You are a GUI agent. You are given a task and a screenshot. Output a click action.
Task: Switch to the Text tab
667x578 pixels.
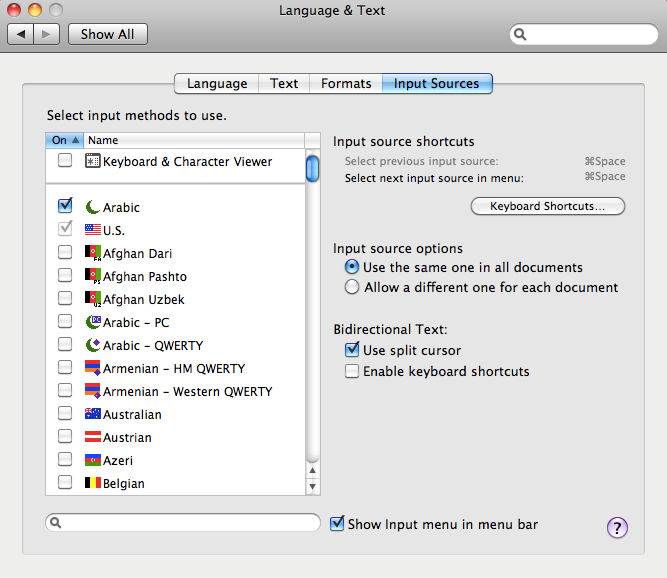(x=284, y=83)
